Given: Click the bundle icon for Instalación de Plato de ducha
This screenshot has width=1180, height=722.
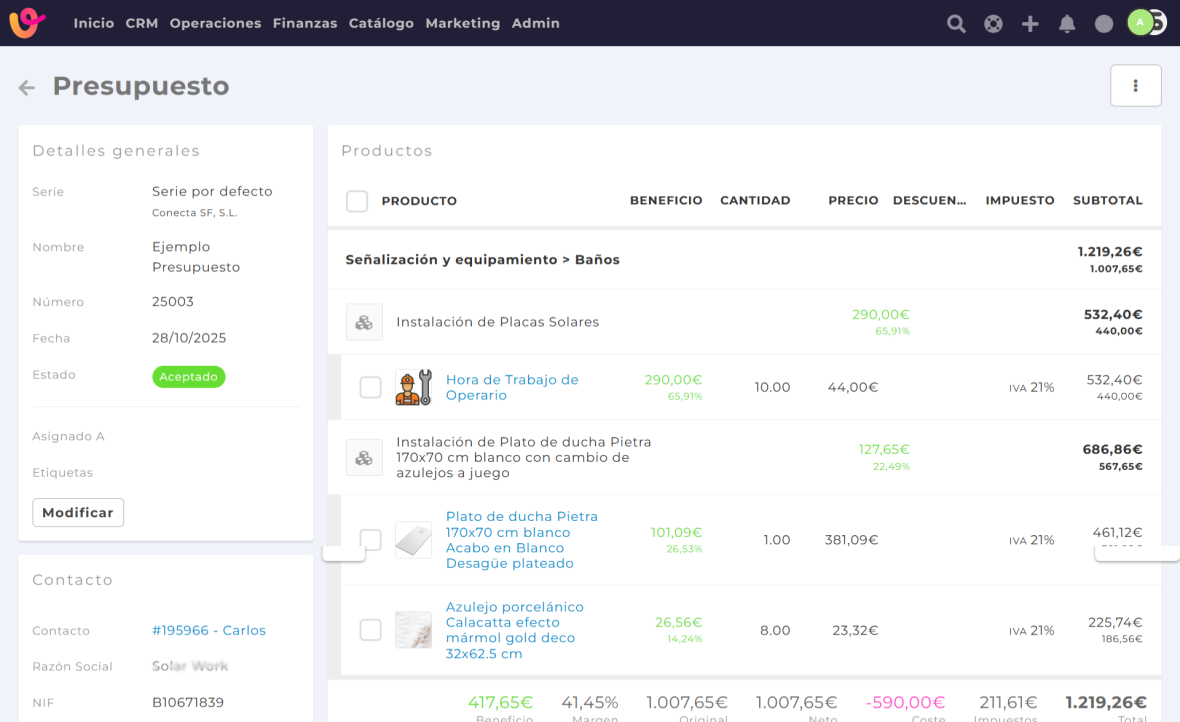Looking at the screenshot, I should coord(364,457).
